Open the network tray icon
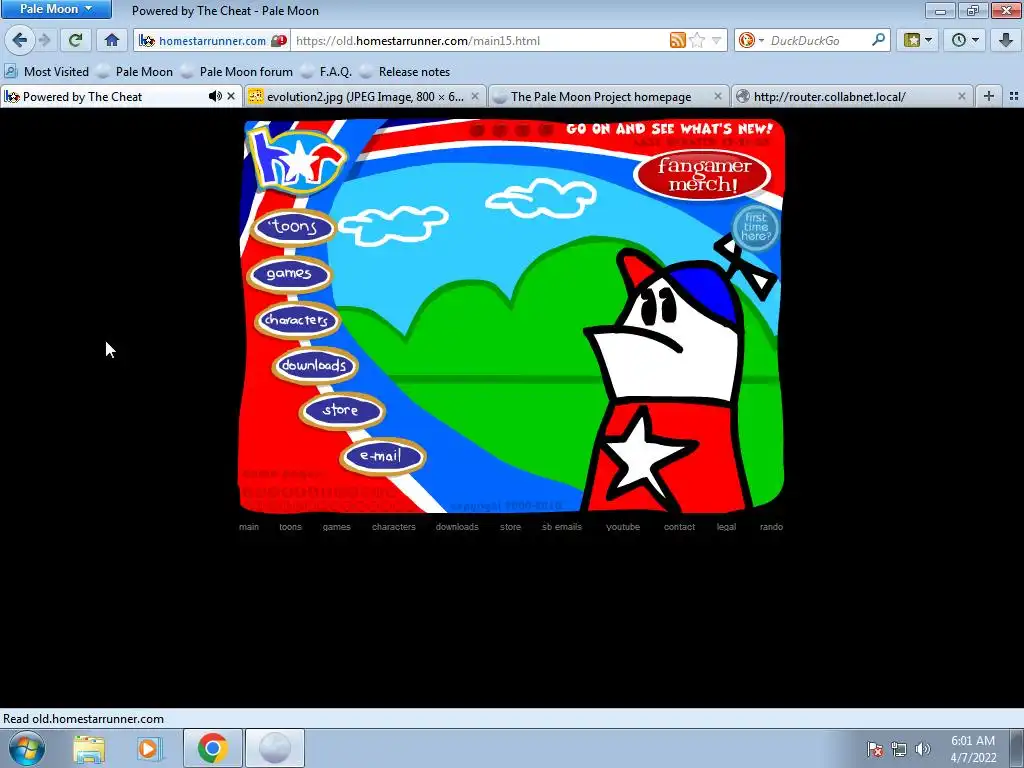 click(x=899, y=750)
